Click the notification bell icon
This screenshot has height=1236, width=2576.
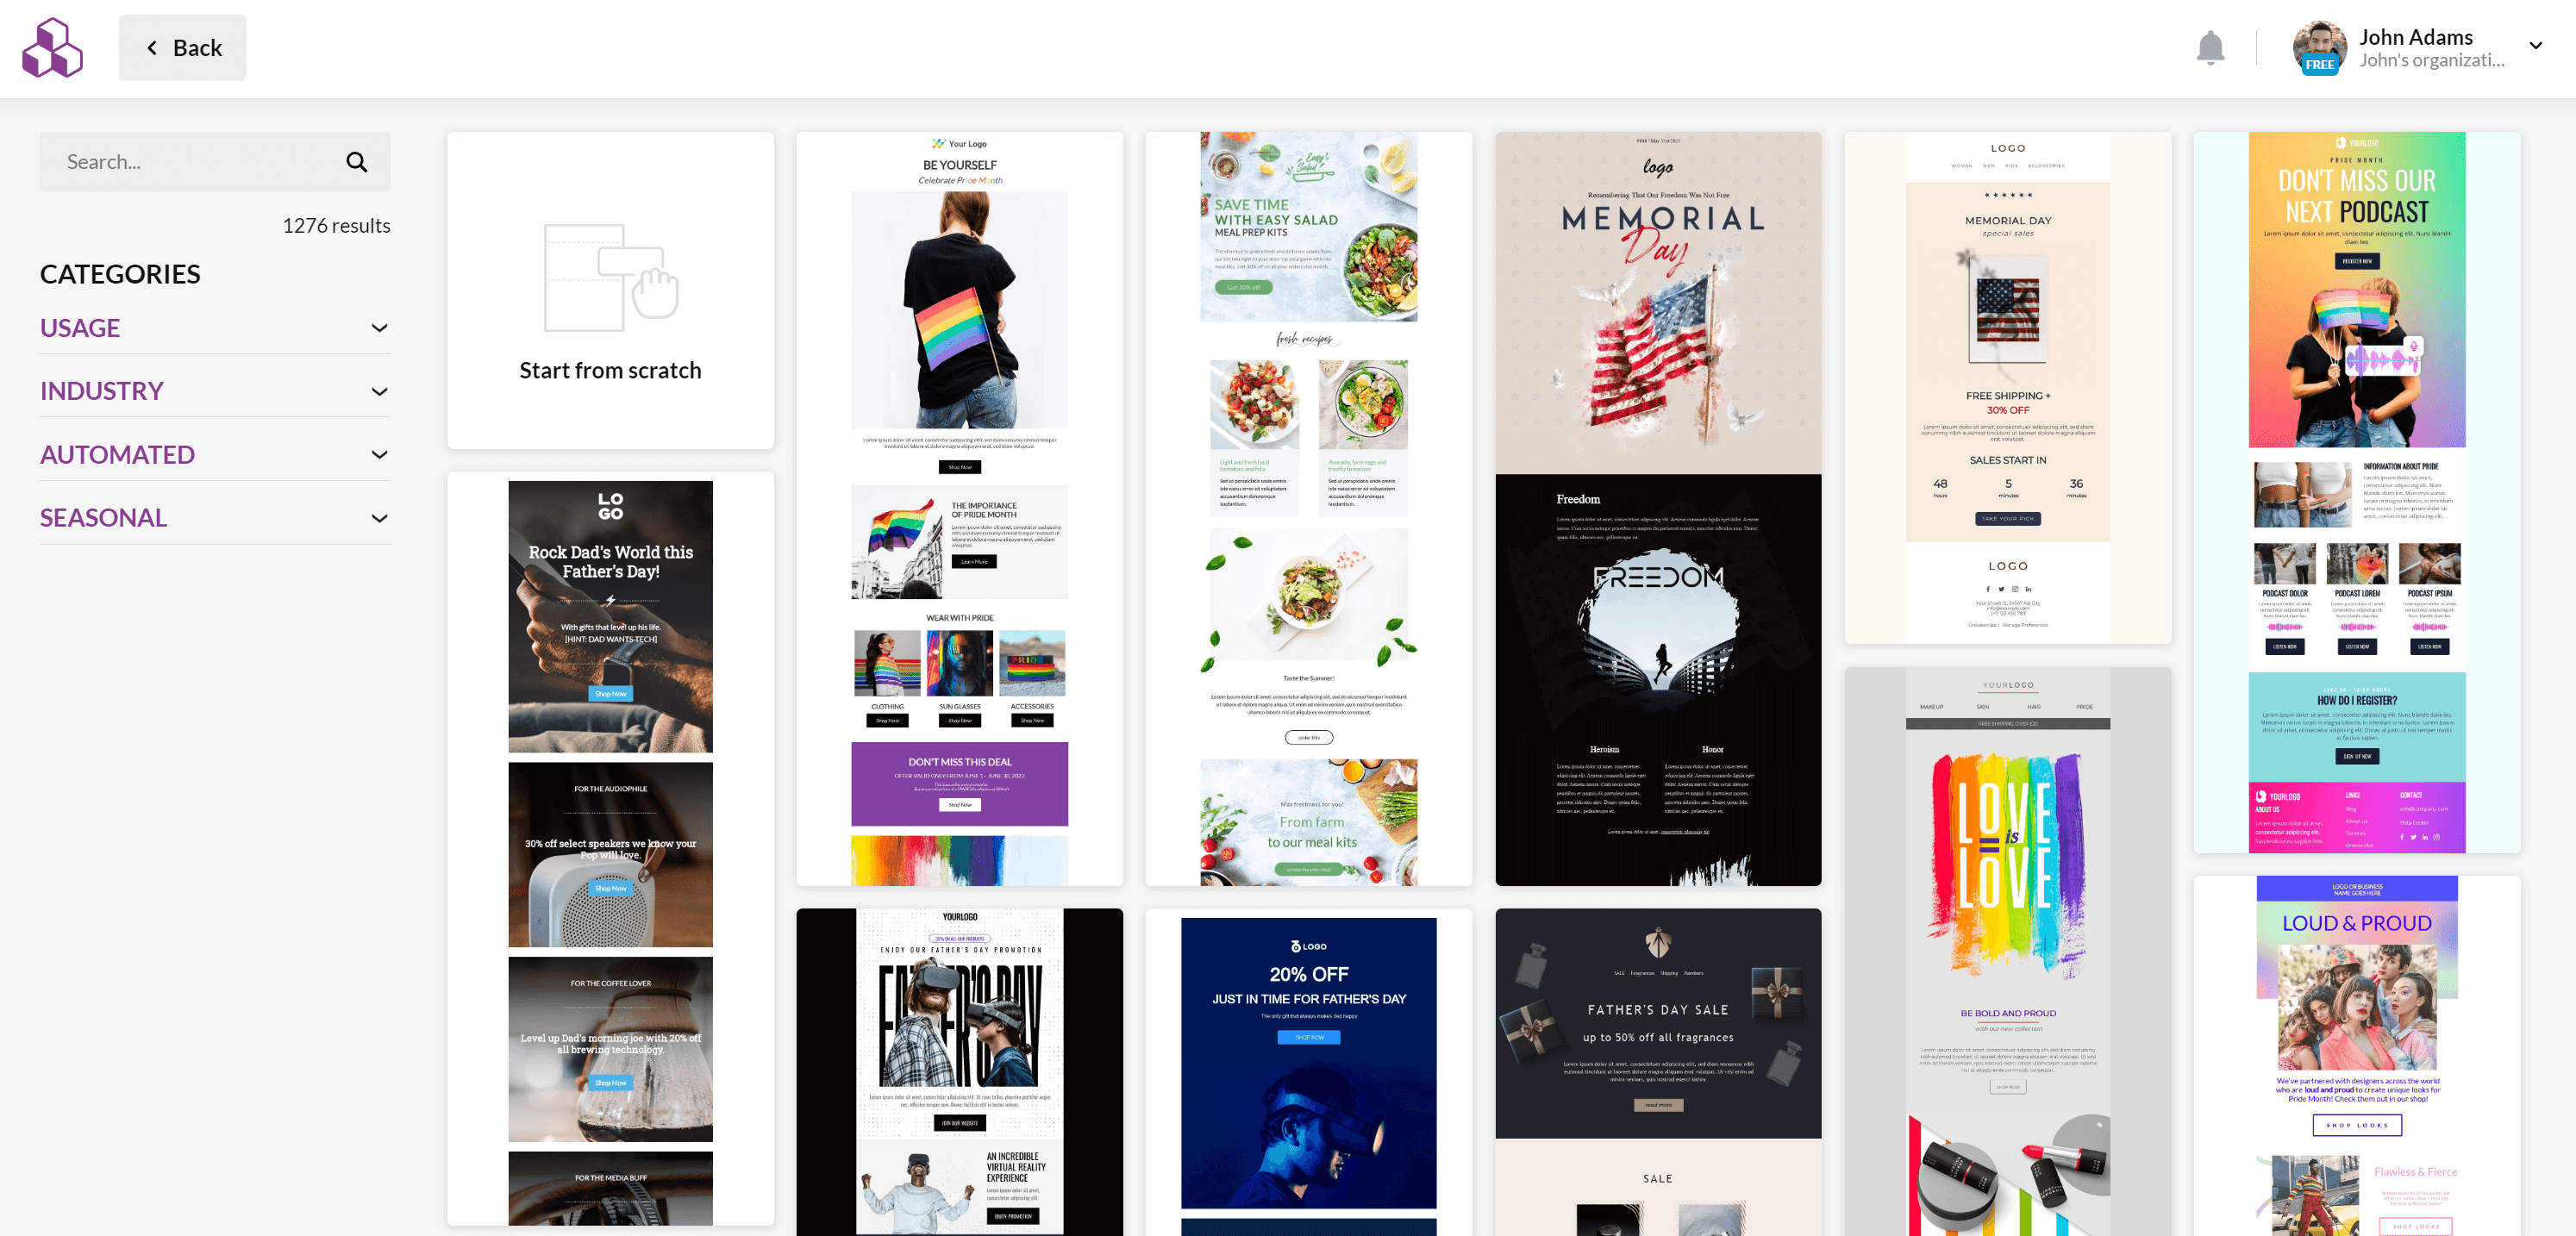[x=2211, y=46]
